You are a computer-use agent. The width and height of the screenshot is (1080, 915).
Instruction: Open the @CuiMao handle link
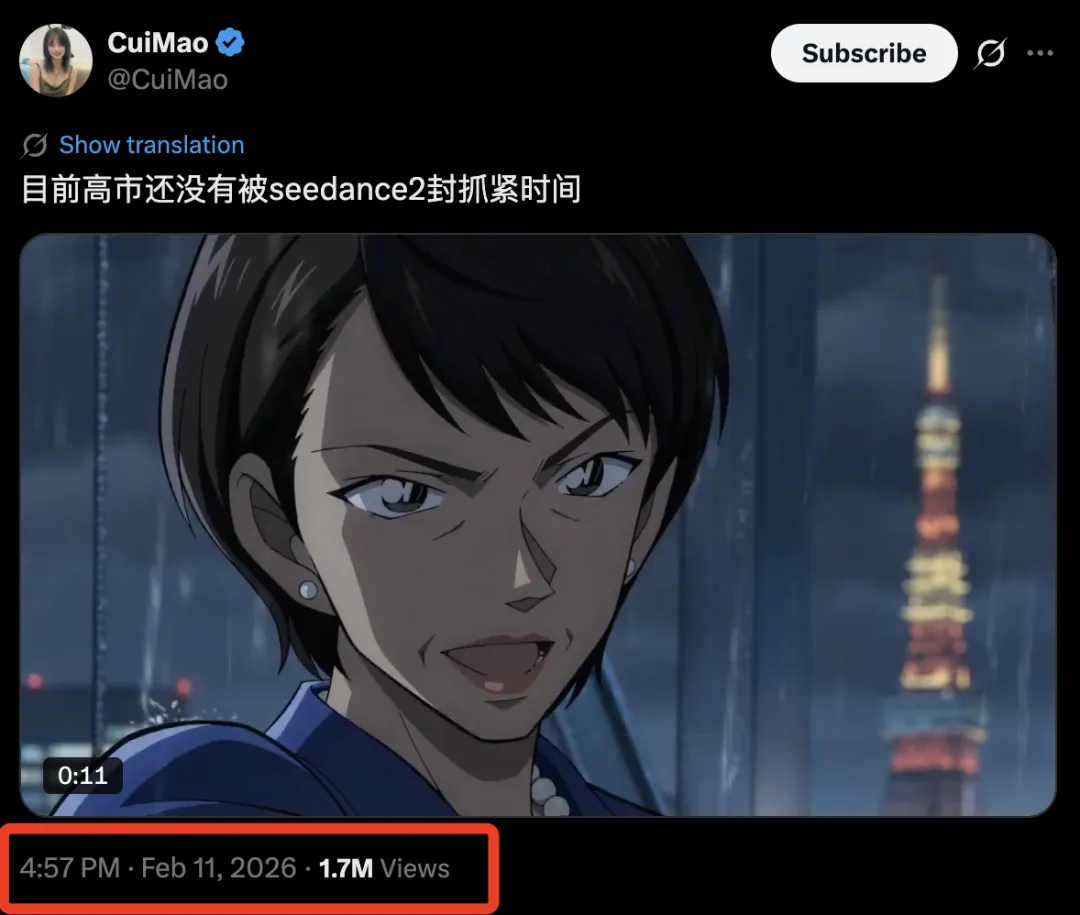167,80
